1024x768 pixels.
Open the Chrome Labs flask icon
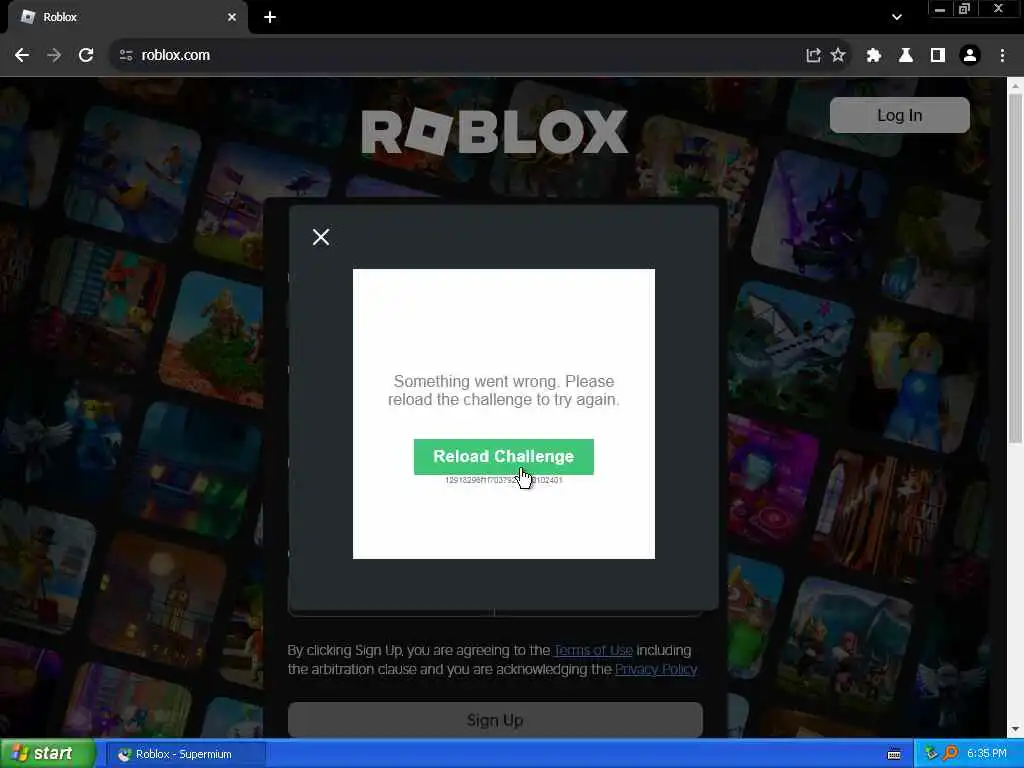[x=906, y=56]
